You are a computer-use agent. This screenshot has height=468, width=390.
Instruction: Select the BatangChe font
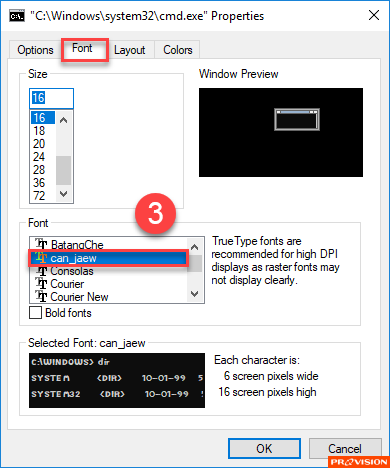click(x=108, y=244)
